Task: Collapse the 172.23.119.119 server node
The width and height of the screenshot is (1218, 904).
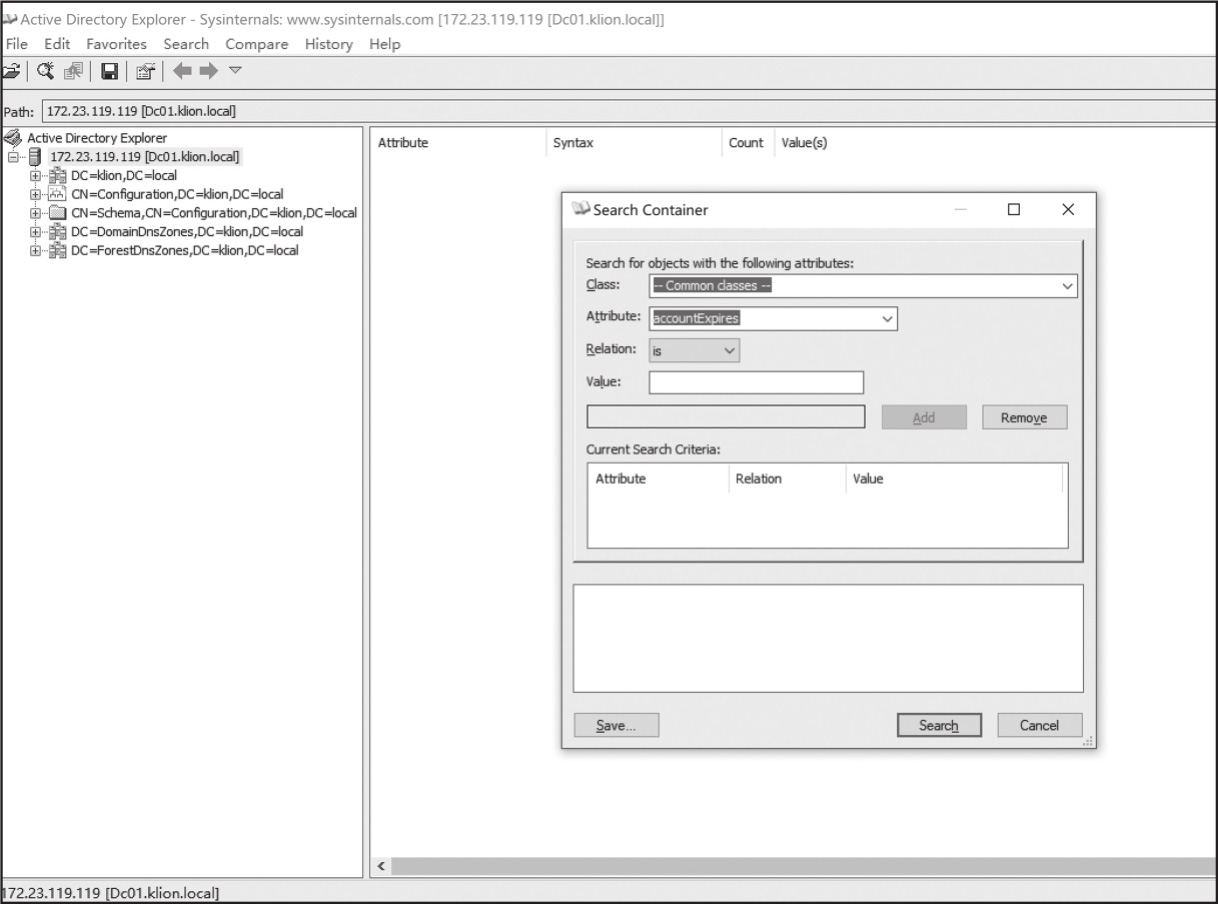Action: [13, 157]
